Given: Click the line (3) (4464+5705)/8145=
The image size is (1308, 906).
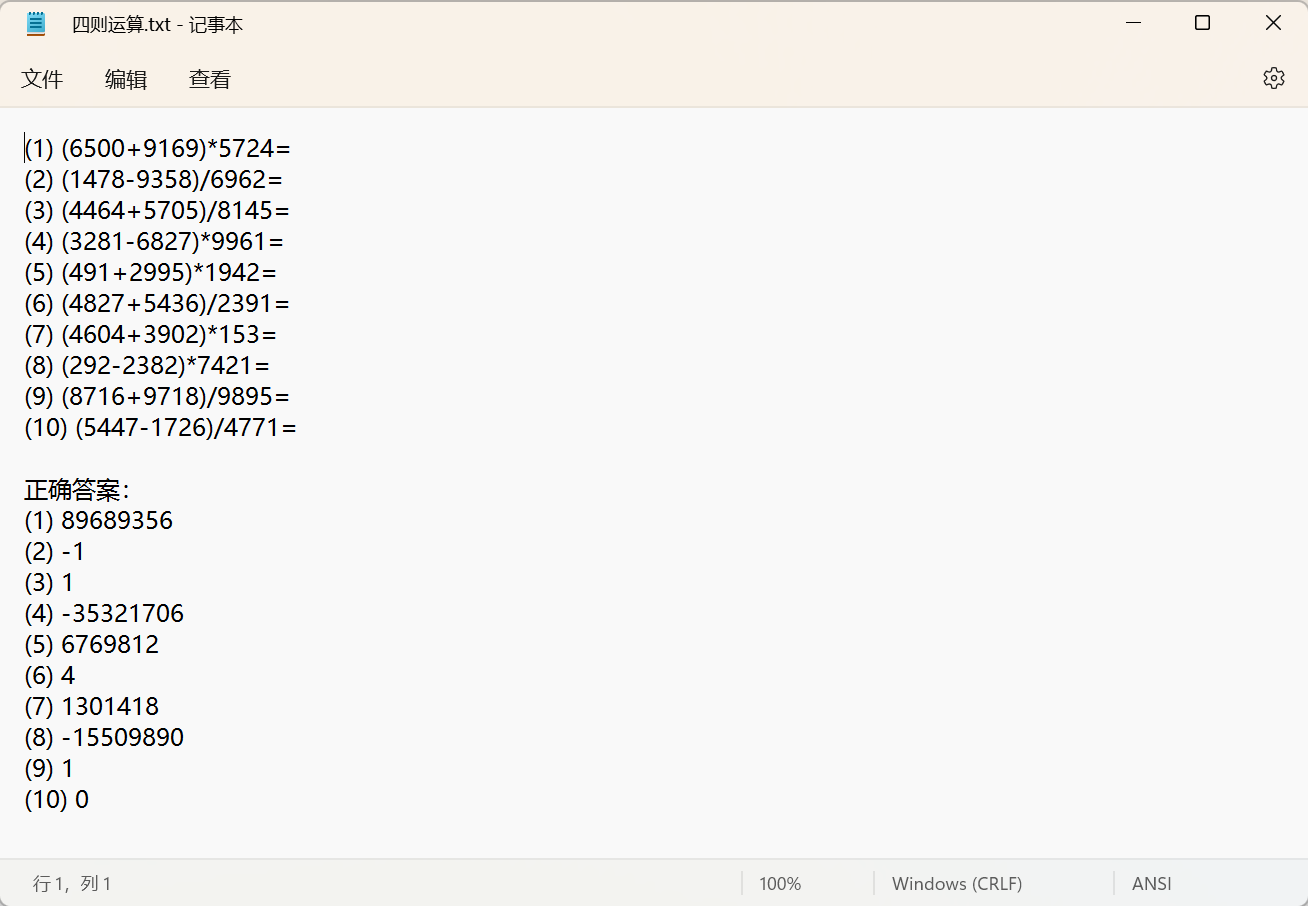Looking at the screenshot, I should [x=157, y=211].
